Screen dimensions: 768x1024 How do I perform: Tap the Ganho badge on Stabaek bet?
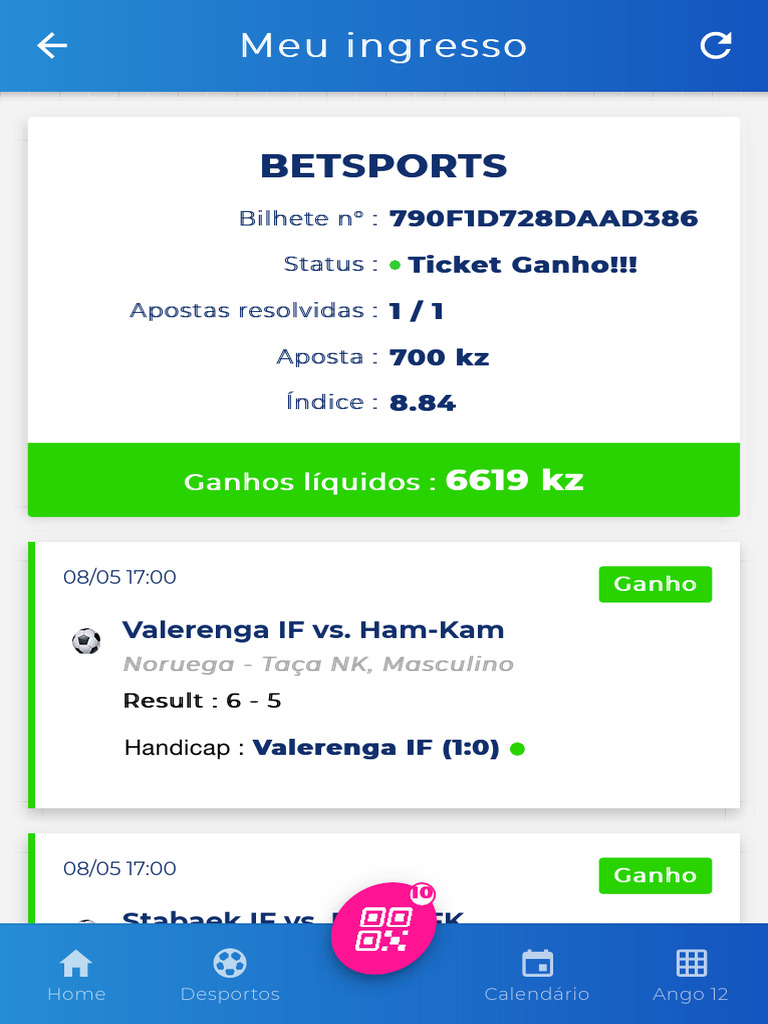coord(655,875)
